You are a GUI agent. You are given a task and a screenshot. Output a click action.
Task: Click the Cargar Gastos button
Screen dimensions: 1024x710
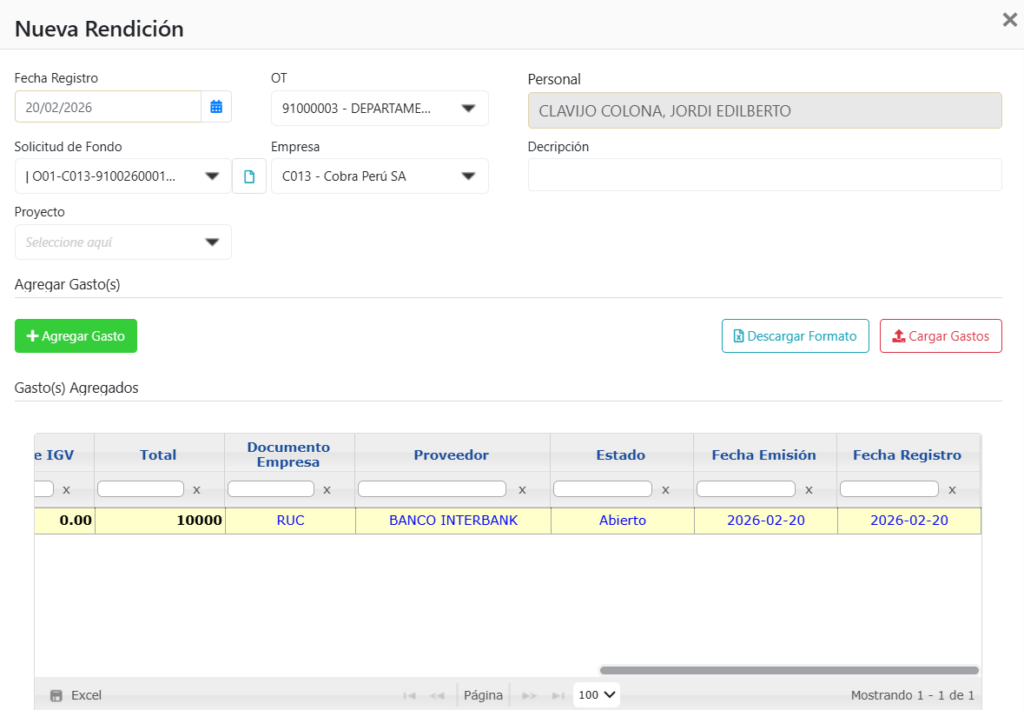(940, 336)
